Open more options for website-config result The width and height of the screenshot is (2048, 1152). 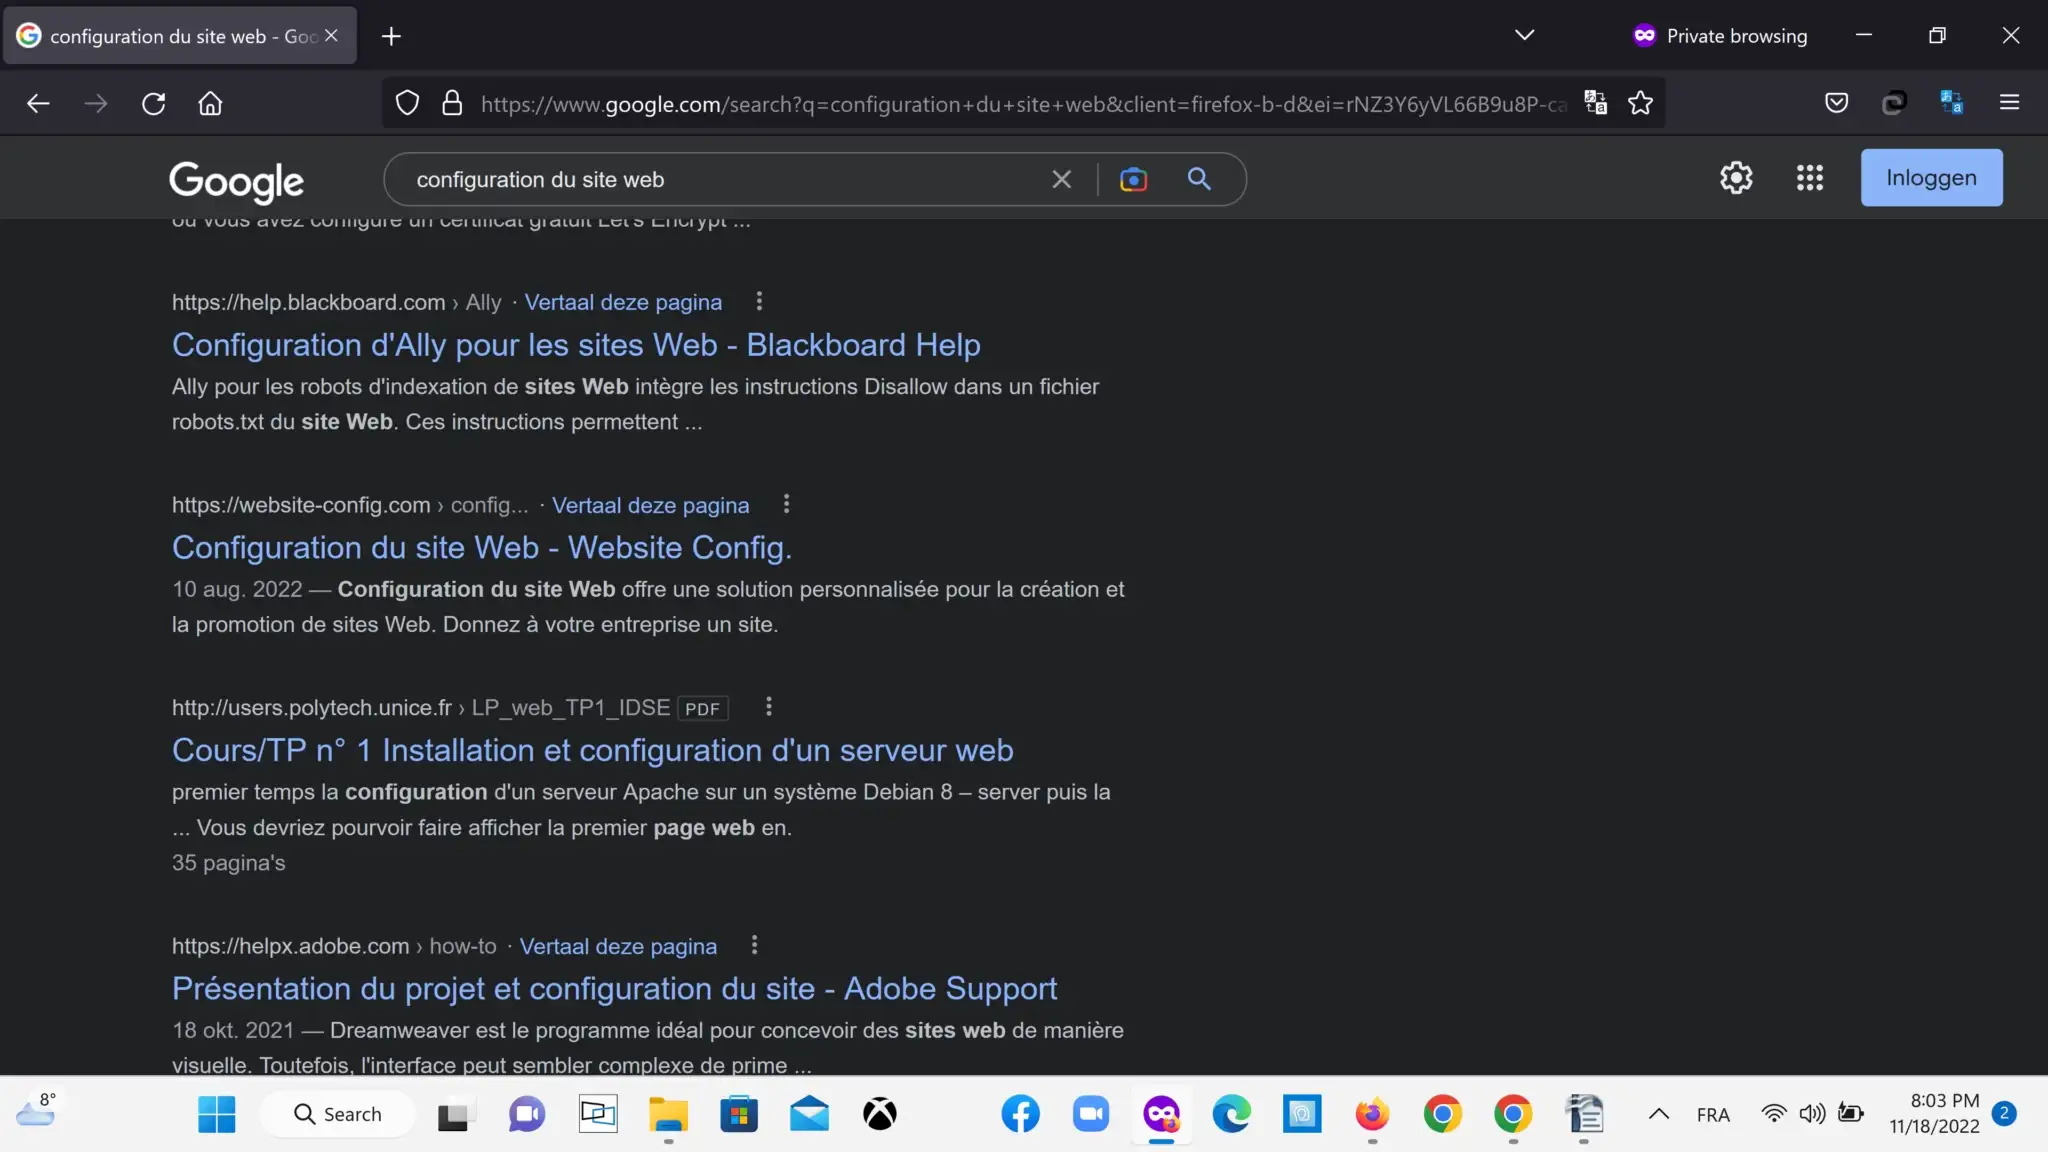point(786,504)
